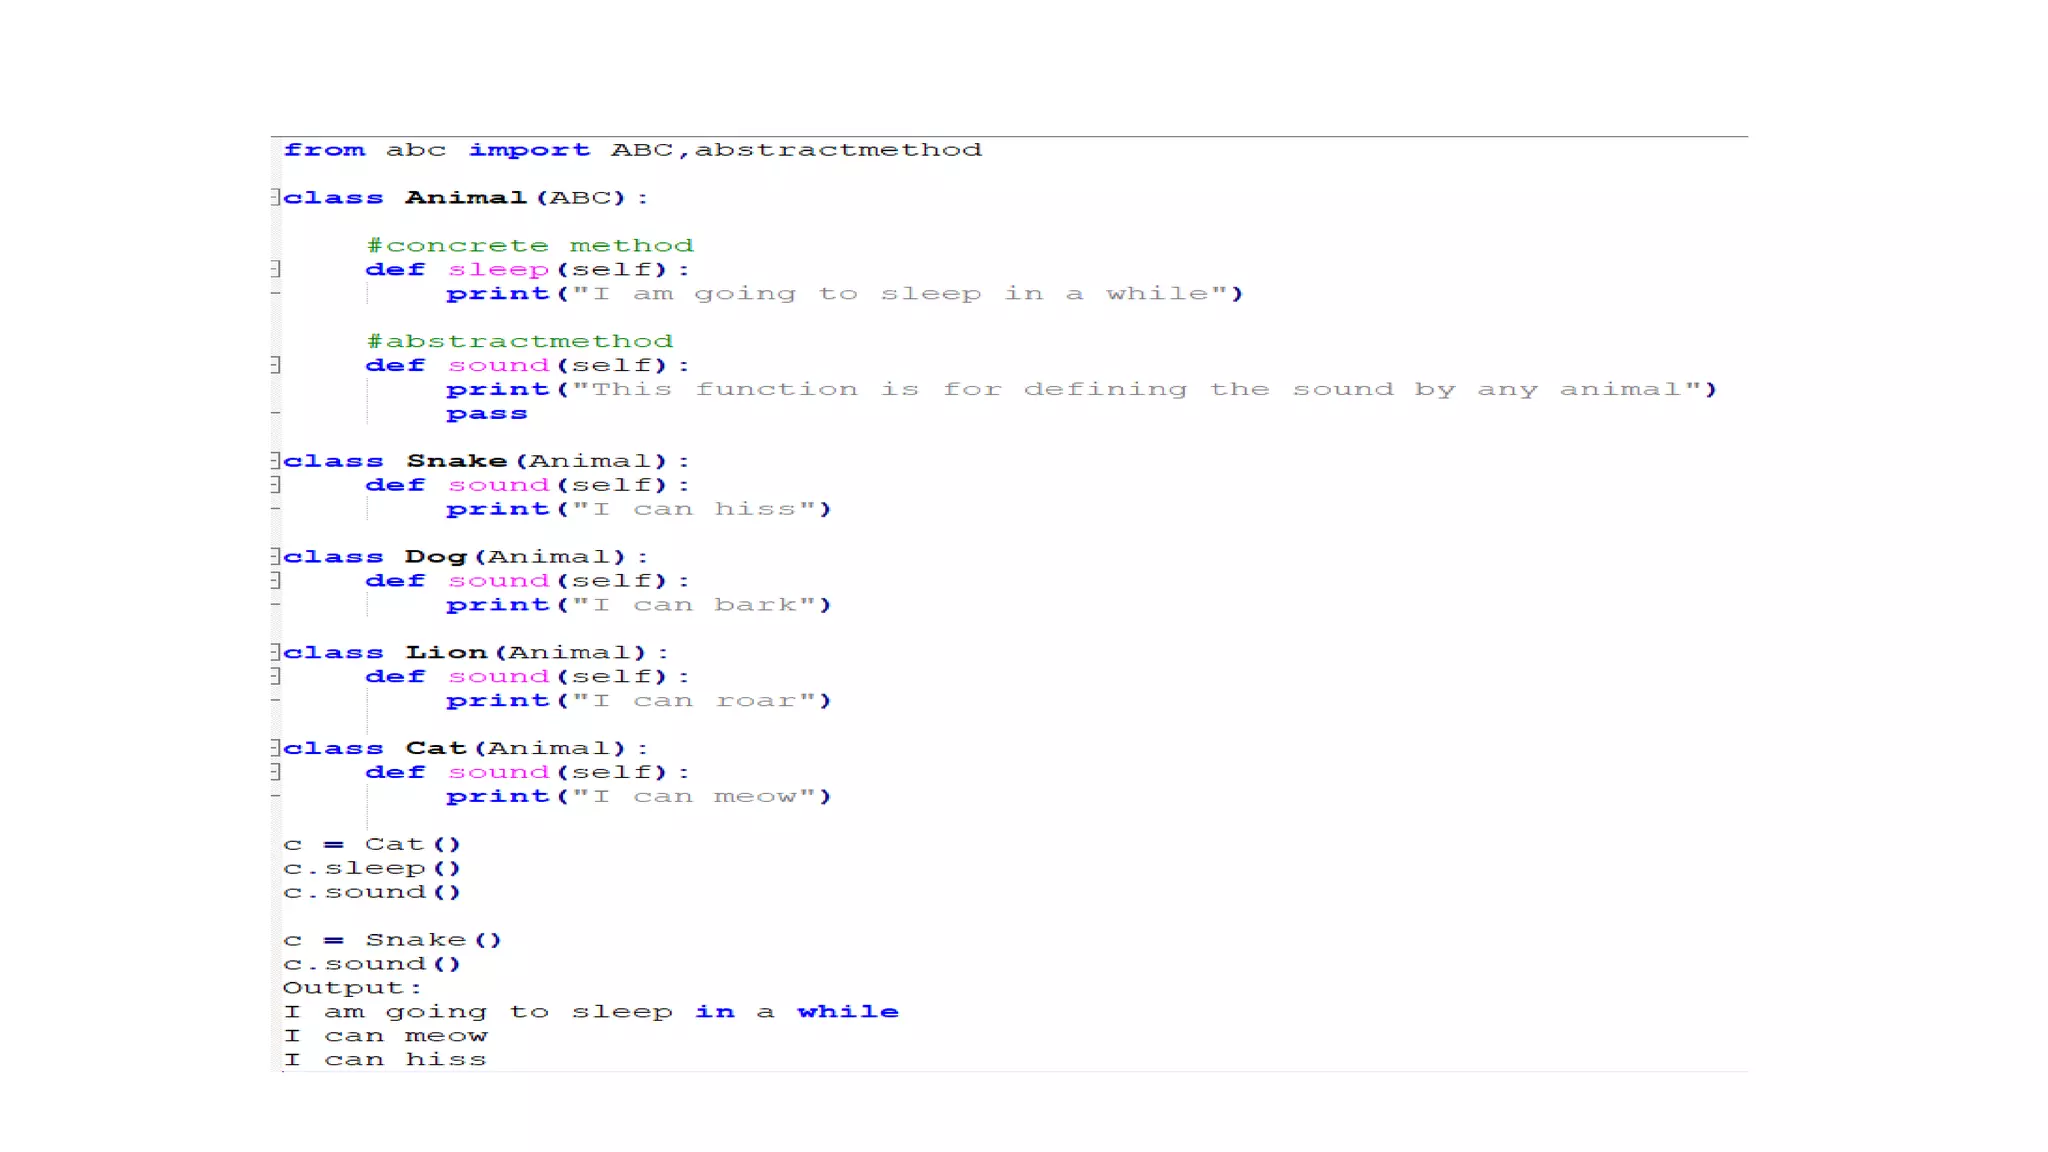This screenshot has width=2048, height=1152.
Task: Click the print("I can meow") line
Action: [638, 797]
